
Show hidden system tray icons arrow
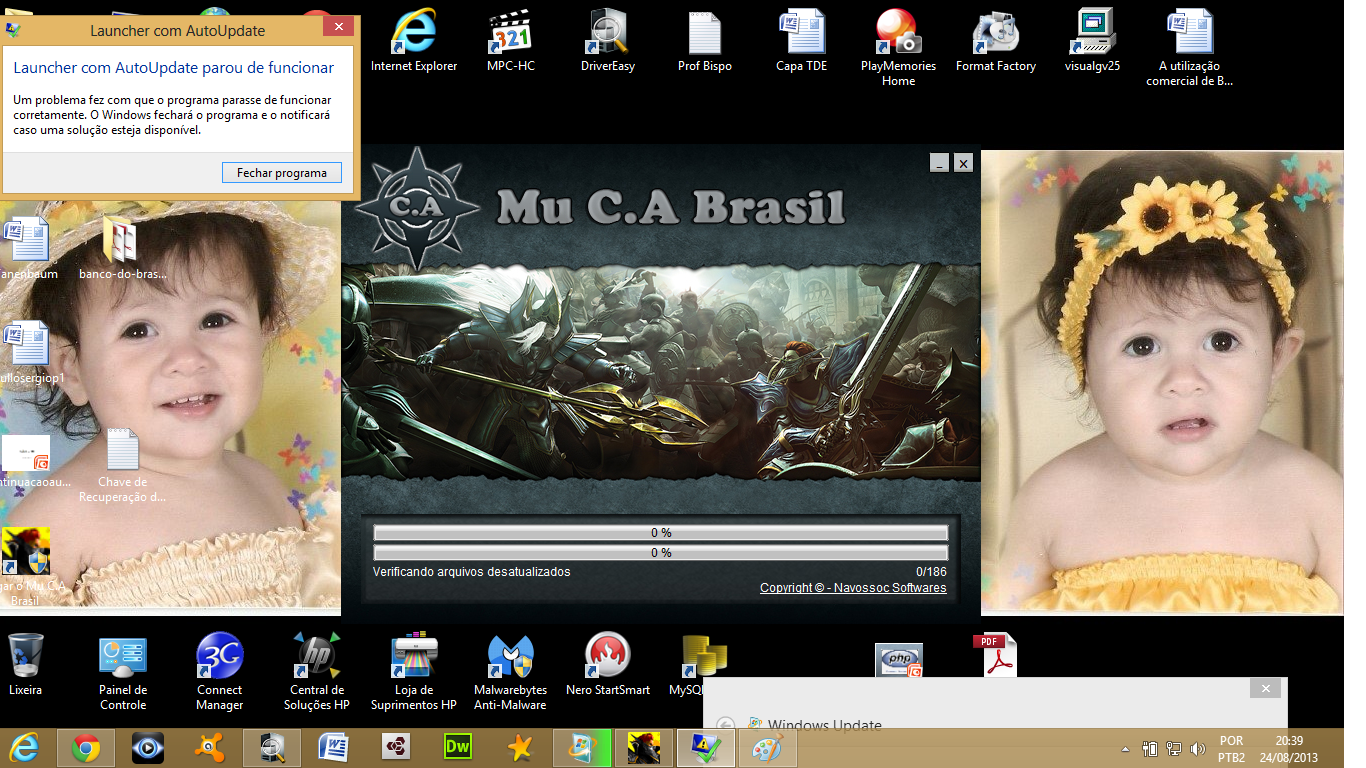[1125, 748]
